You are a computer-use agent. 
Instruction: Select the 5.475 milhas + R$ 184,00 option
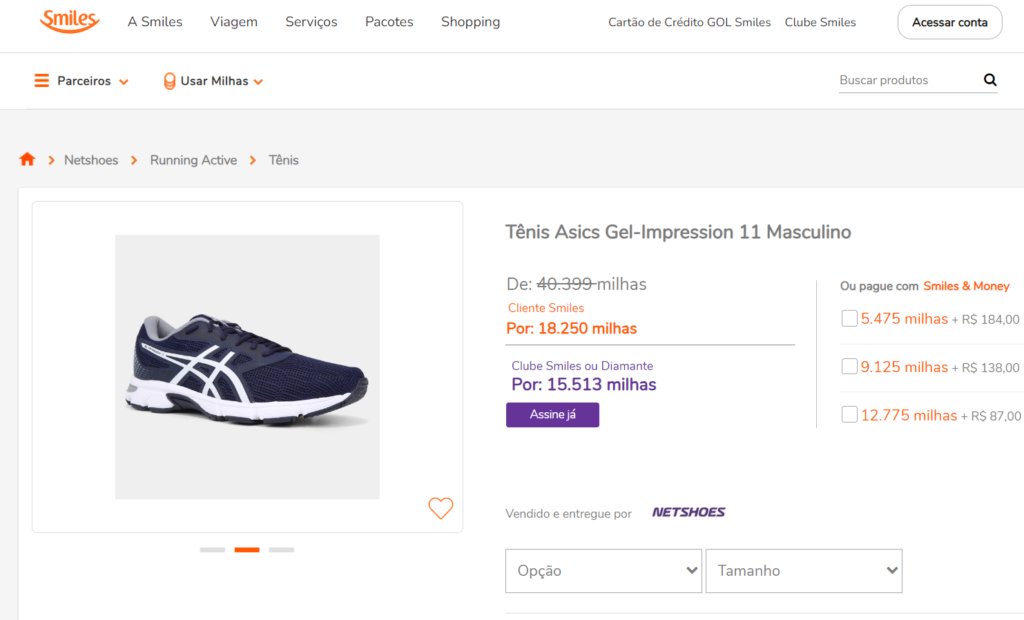[x=849, y=318]
